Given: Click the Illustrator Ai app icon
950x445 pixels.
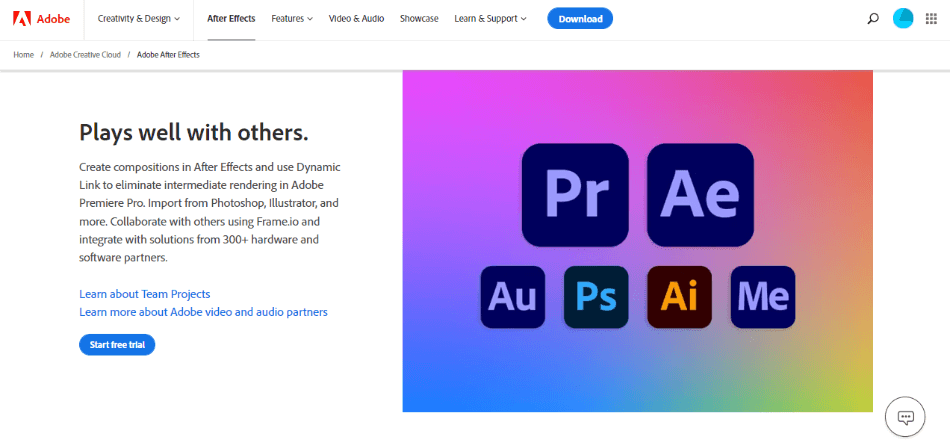Looking at the screenshot, I should point(679,297).
